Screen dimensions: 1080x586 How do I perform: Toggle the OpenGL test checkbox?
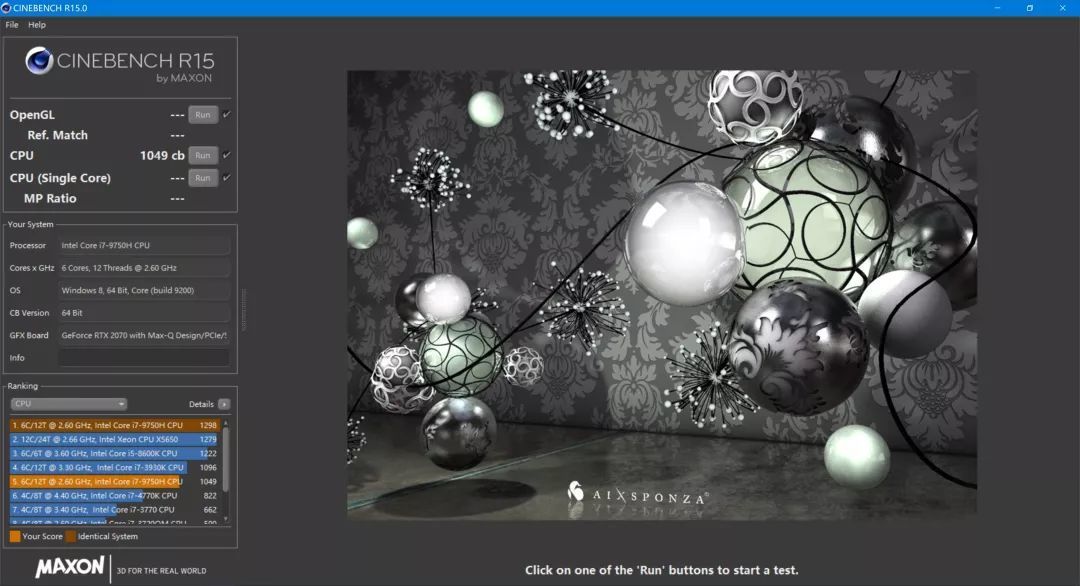click(227, 115)
